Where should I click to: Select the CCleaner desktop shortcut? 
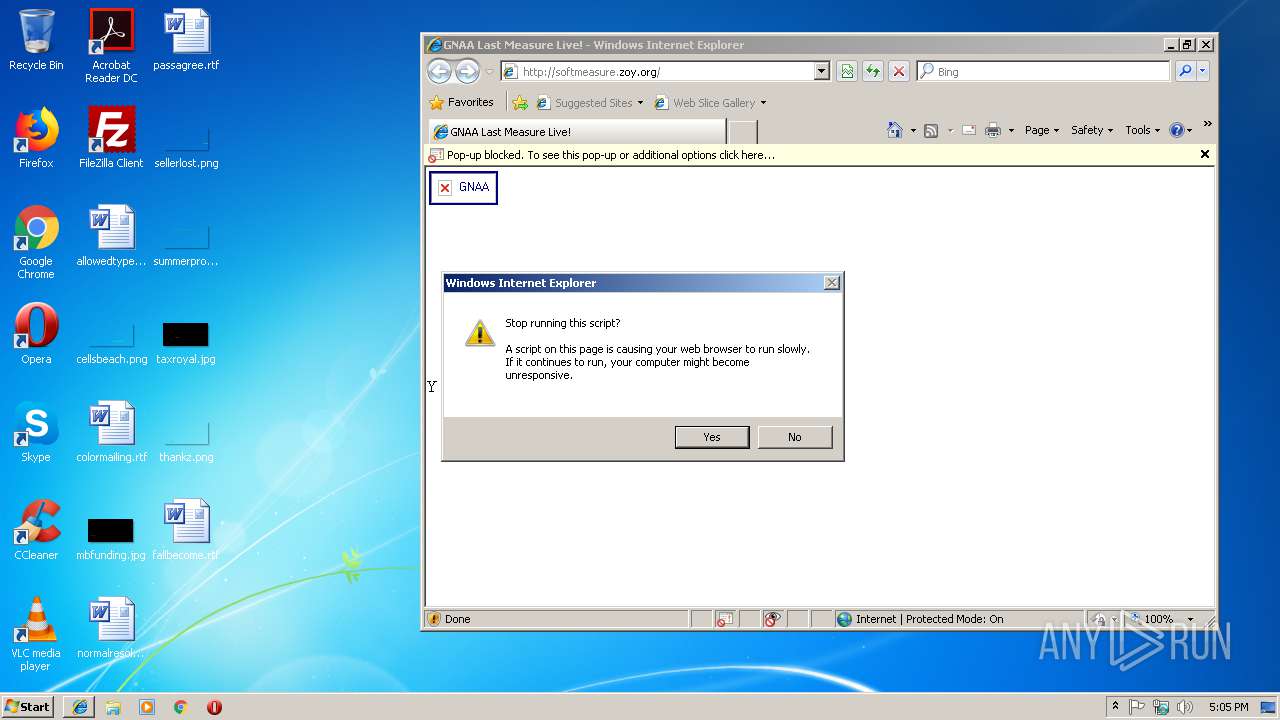pyautogui.click(x=36, y=530)
